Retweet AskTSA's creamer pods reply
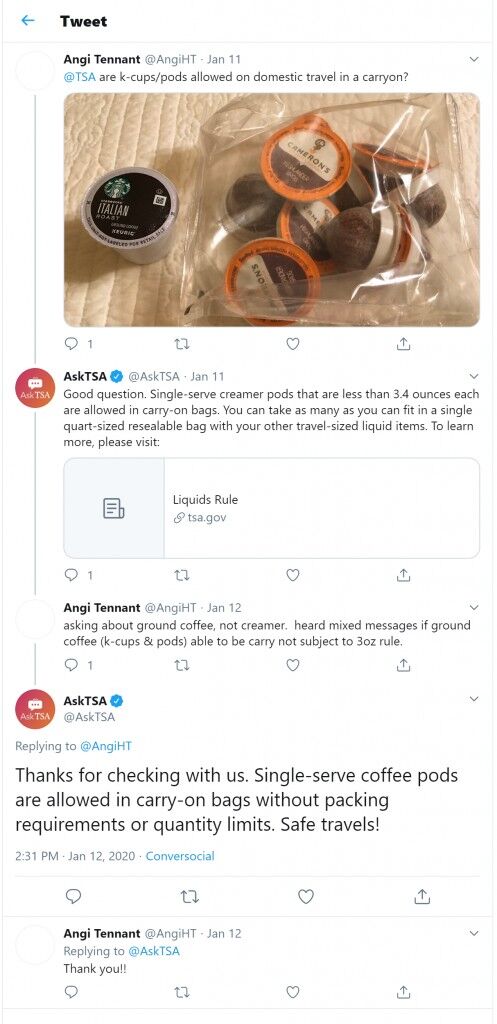This screenshot has width=497, height=1024. [x=184, y=575]
